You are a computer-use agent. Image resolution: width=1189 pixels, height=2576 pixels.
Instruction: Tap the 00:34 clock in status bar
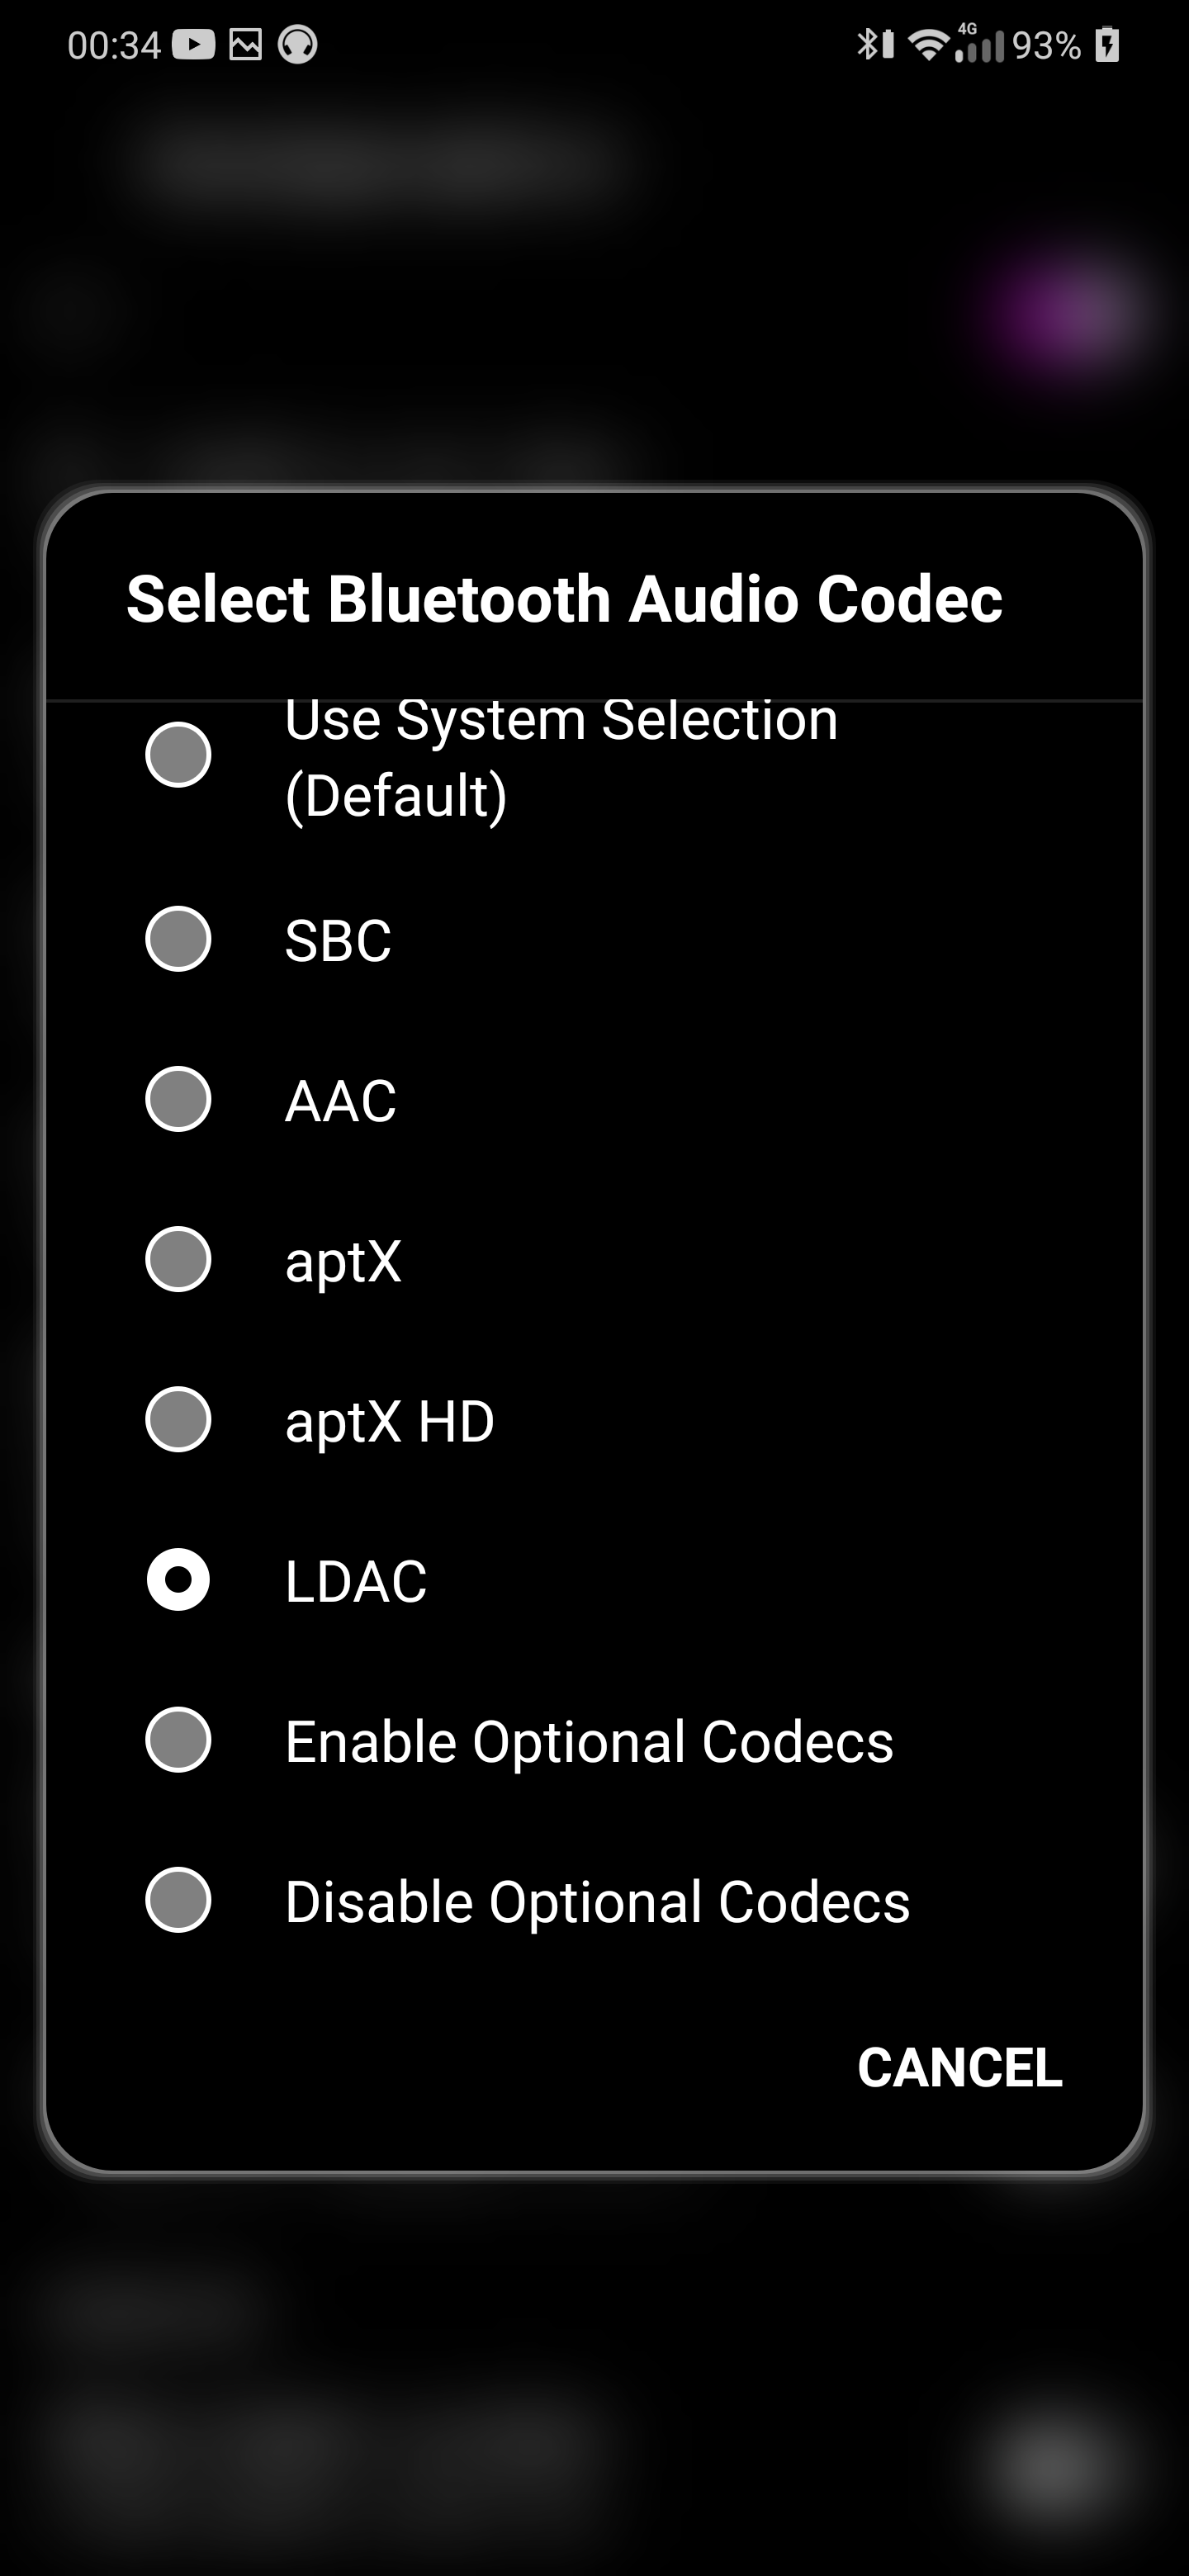(x=114, y=45)
